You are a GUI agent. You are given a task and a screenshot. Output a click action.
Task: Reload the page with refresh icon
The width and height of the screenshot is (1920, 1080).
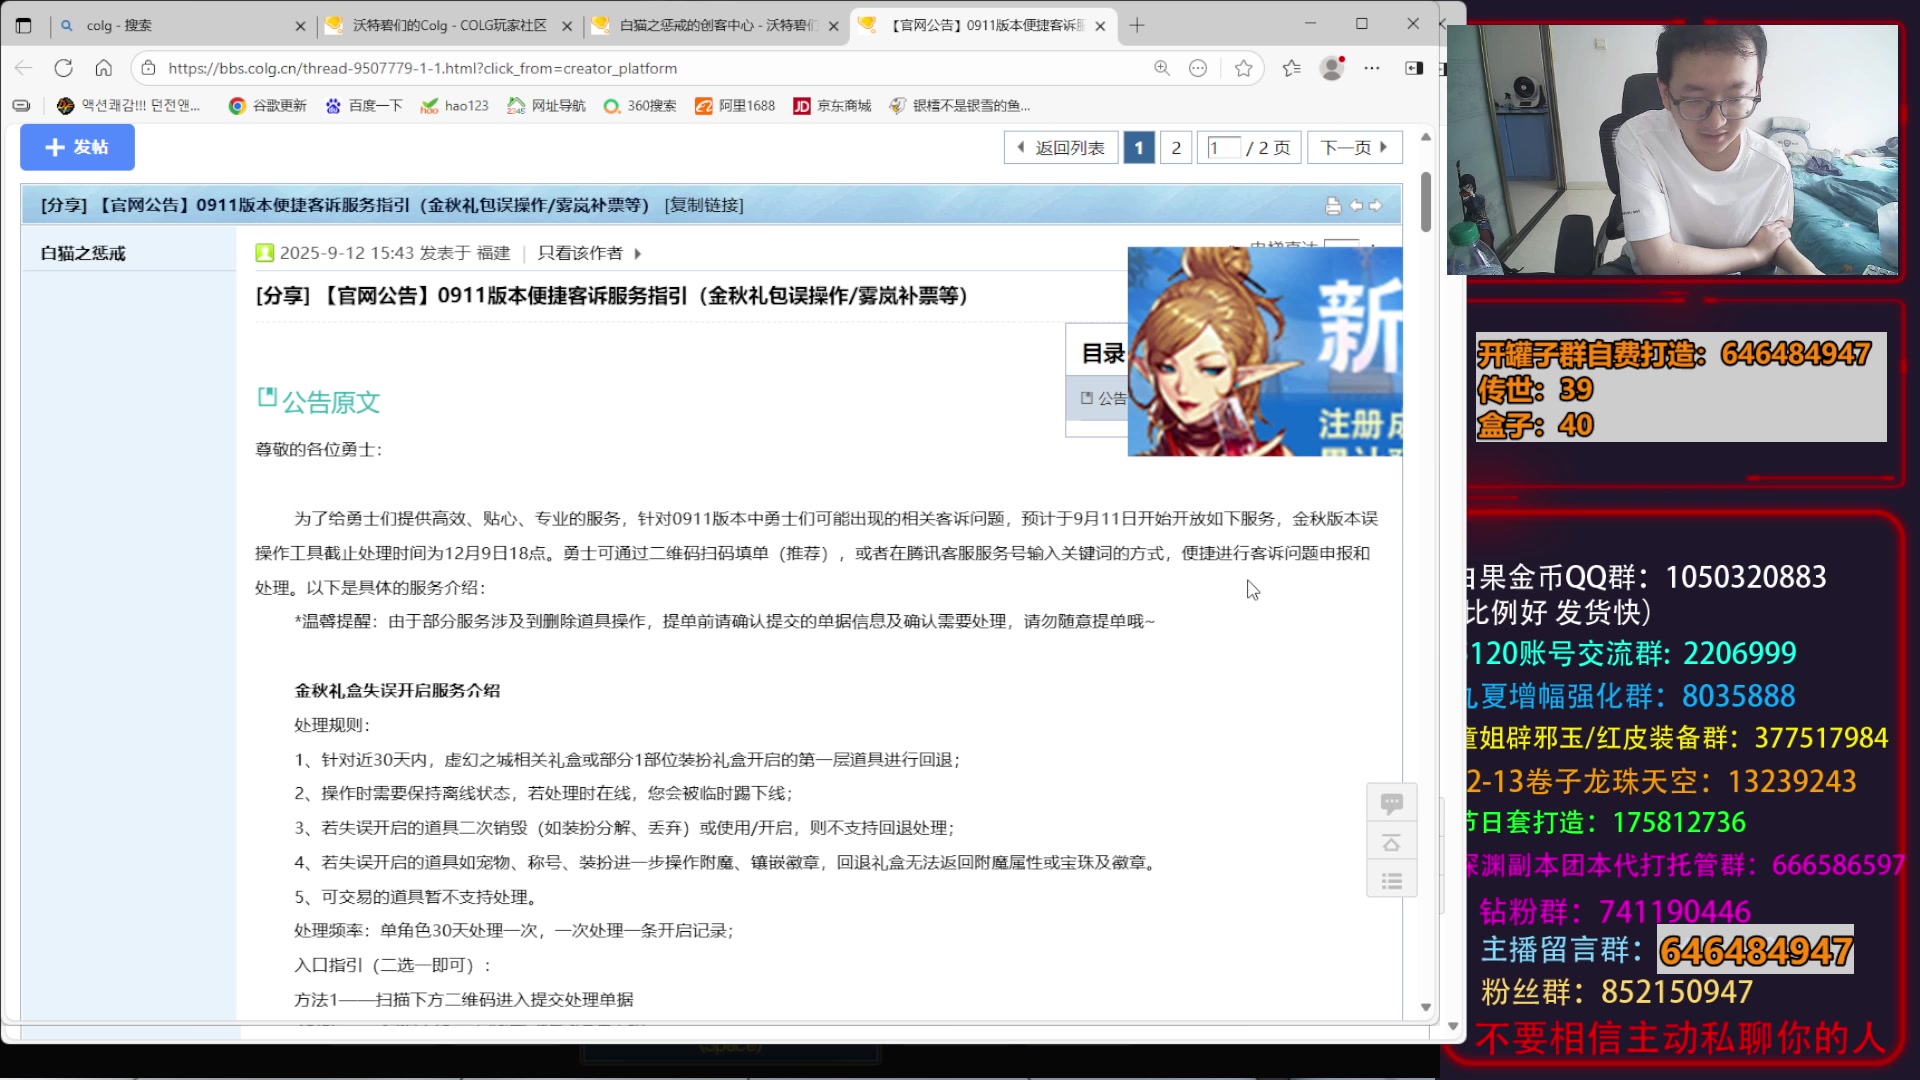coord(64,68)
